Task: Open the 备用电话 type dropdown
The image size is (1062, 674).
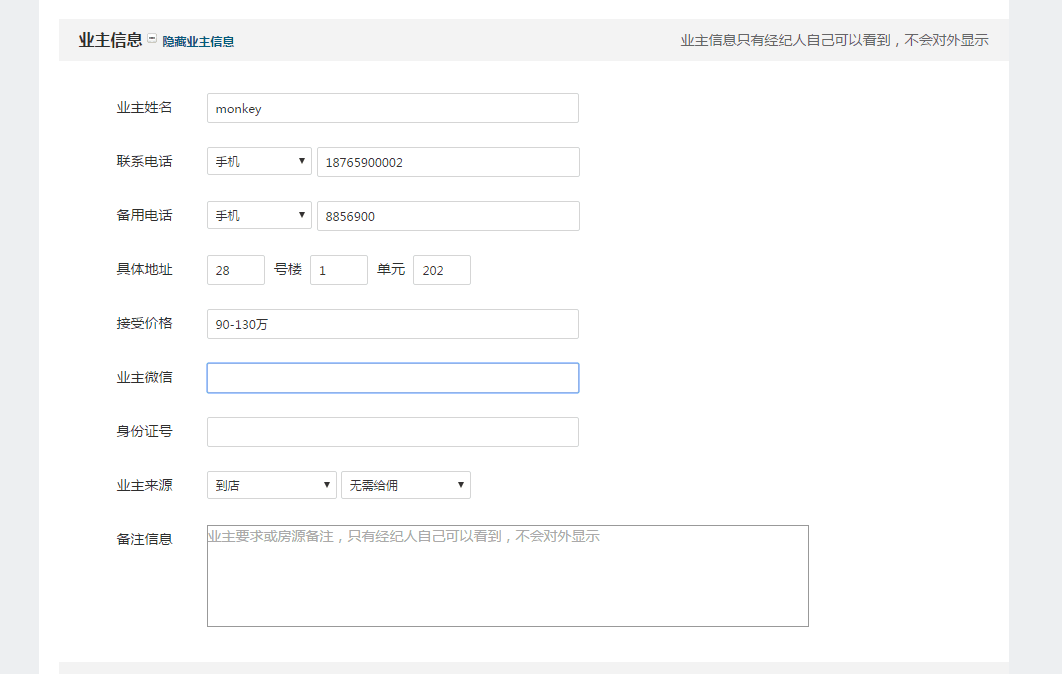Action: (259, 215)
